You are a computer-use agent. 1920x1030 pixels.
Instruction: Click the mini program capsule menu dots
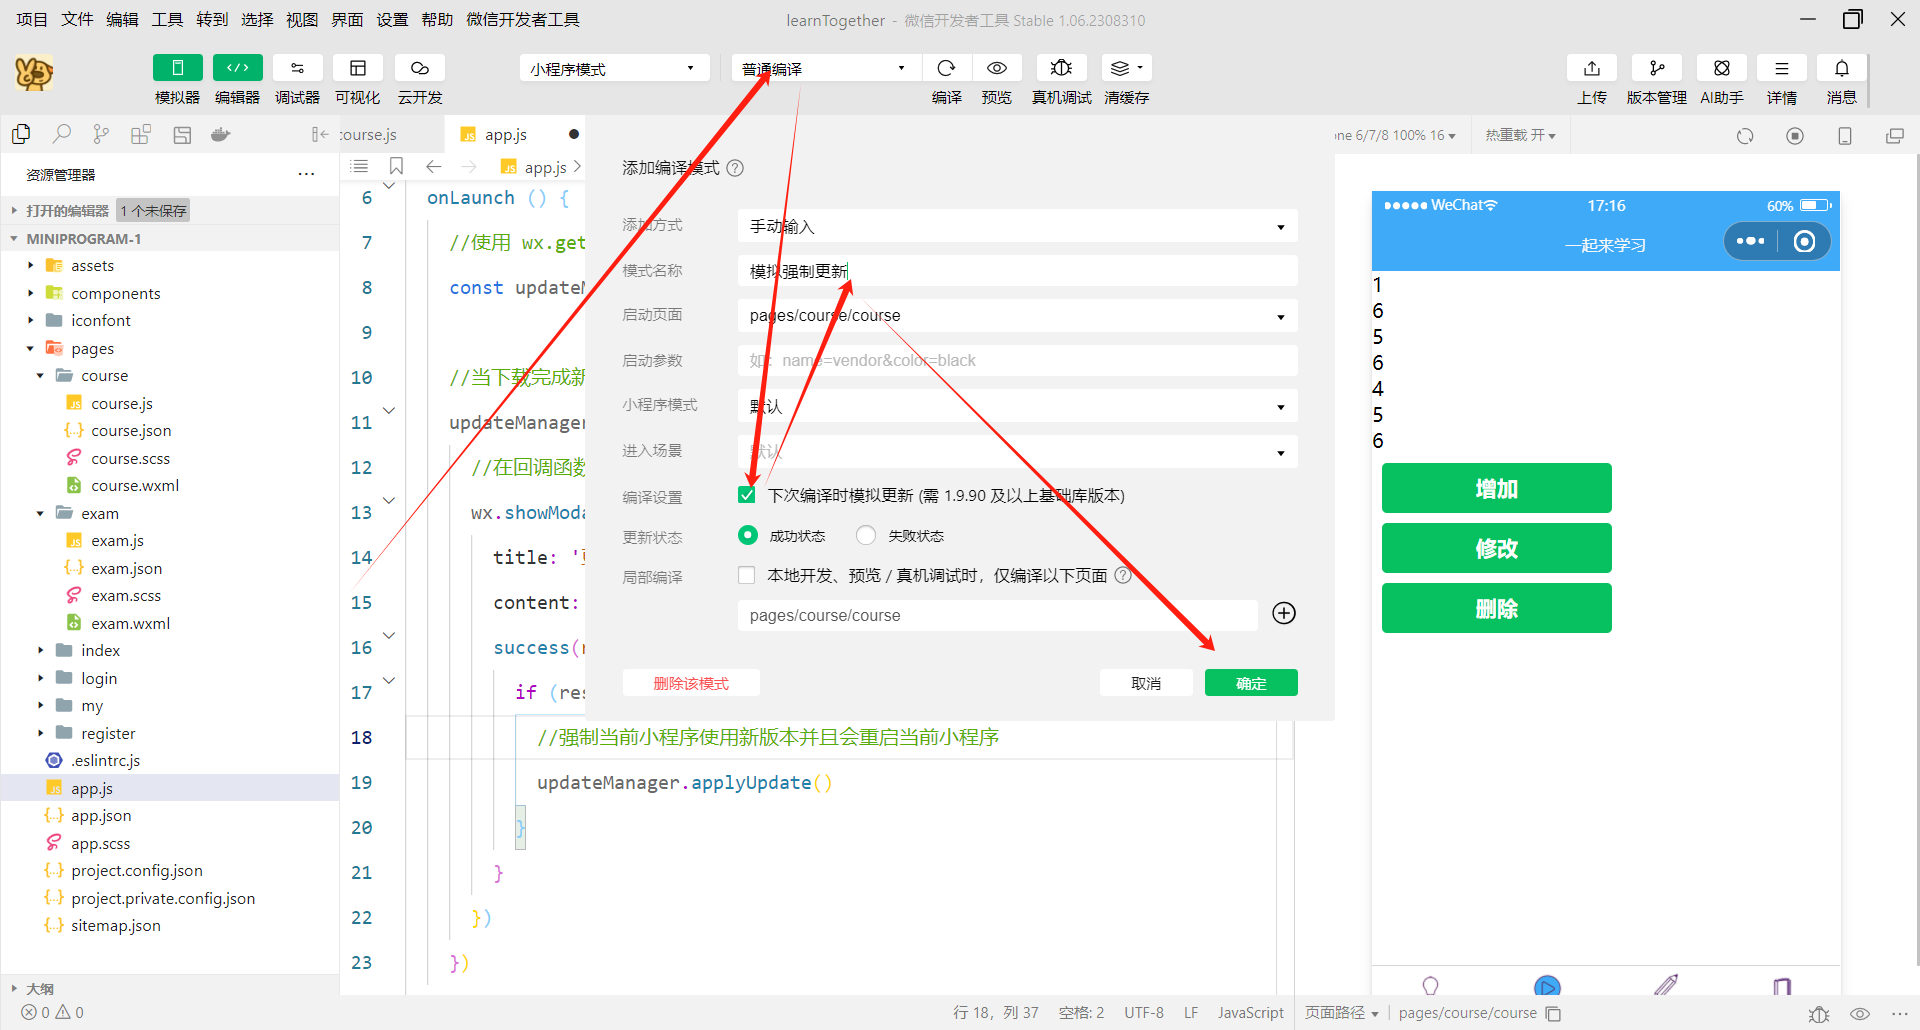pyautogui.click(x=1750, y=241)
